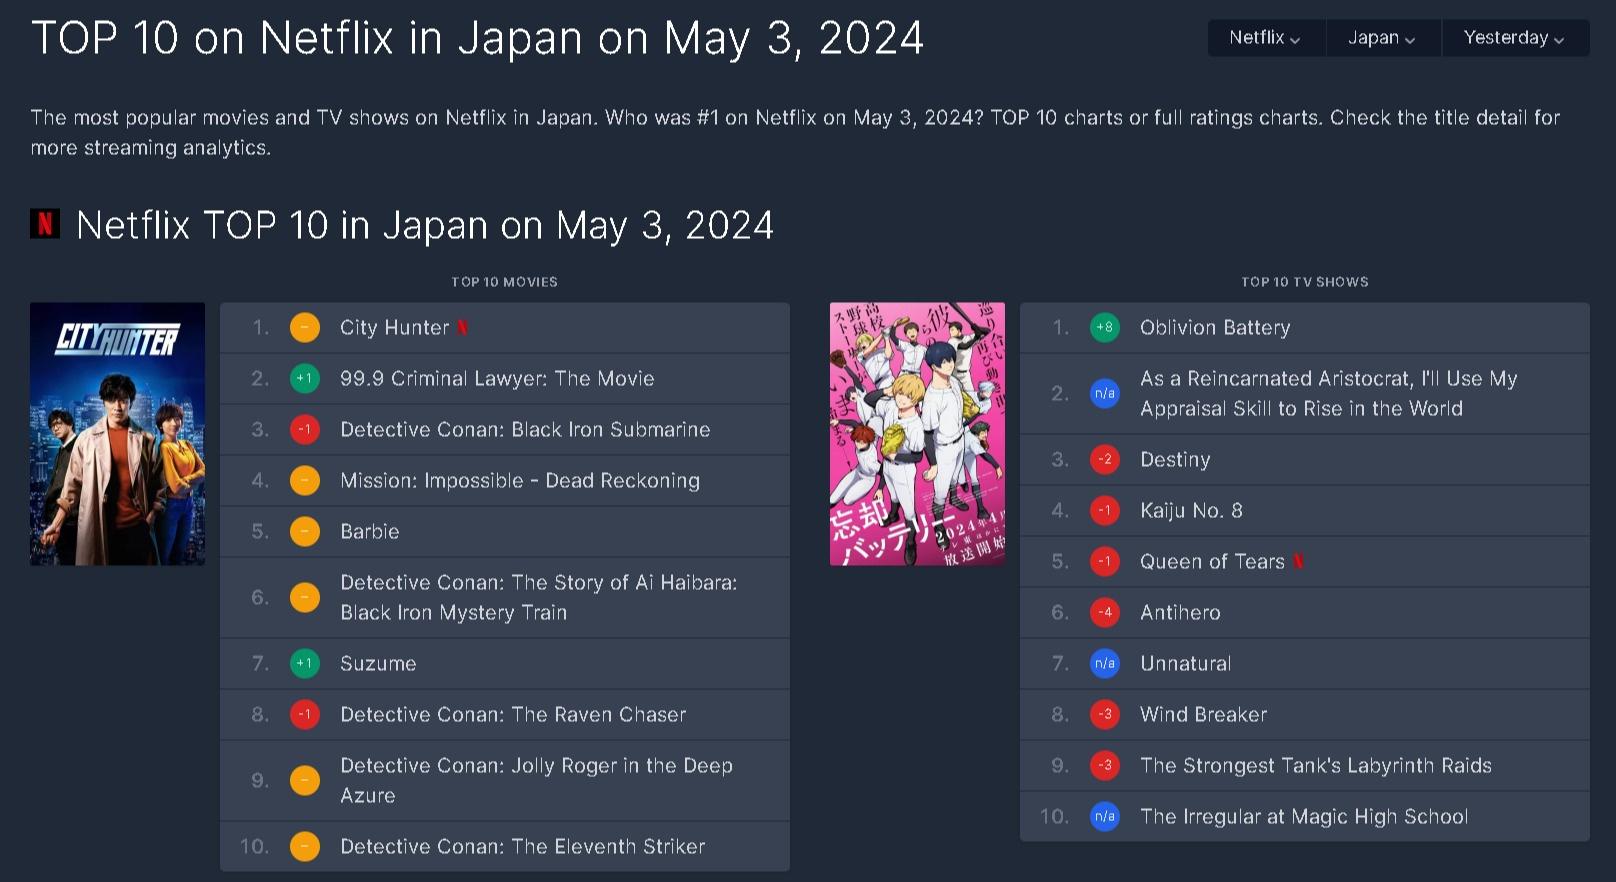The height and width of the screenshot is (882, 1616).
Task: Open the Queen of Tears title
Action: (1212, 562)
